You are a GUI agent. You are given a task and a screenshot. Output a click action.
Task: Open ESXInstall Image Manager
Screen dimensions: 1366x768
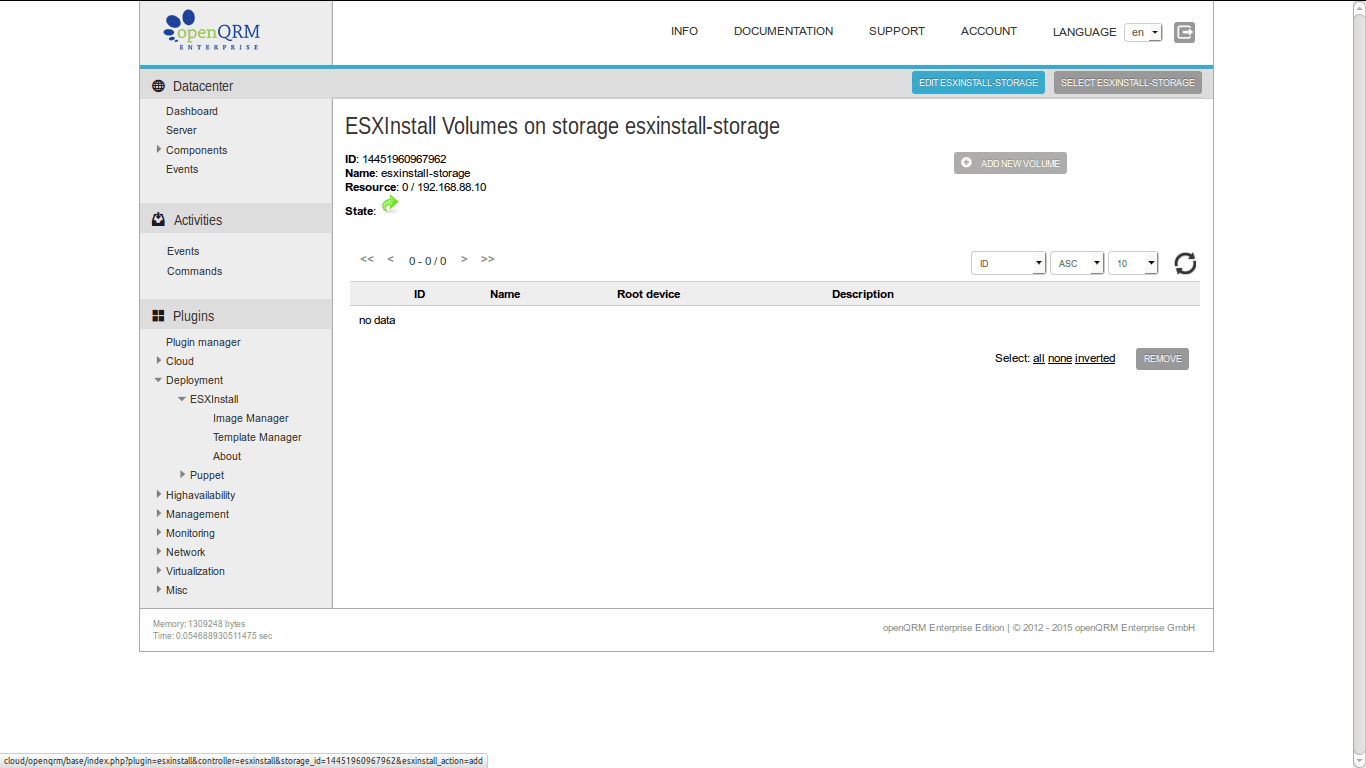click(x=251, y=418)
